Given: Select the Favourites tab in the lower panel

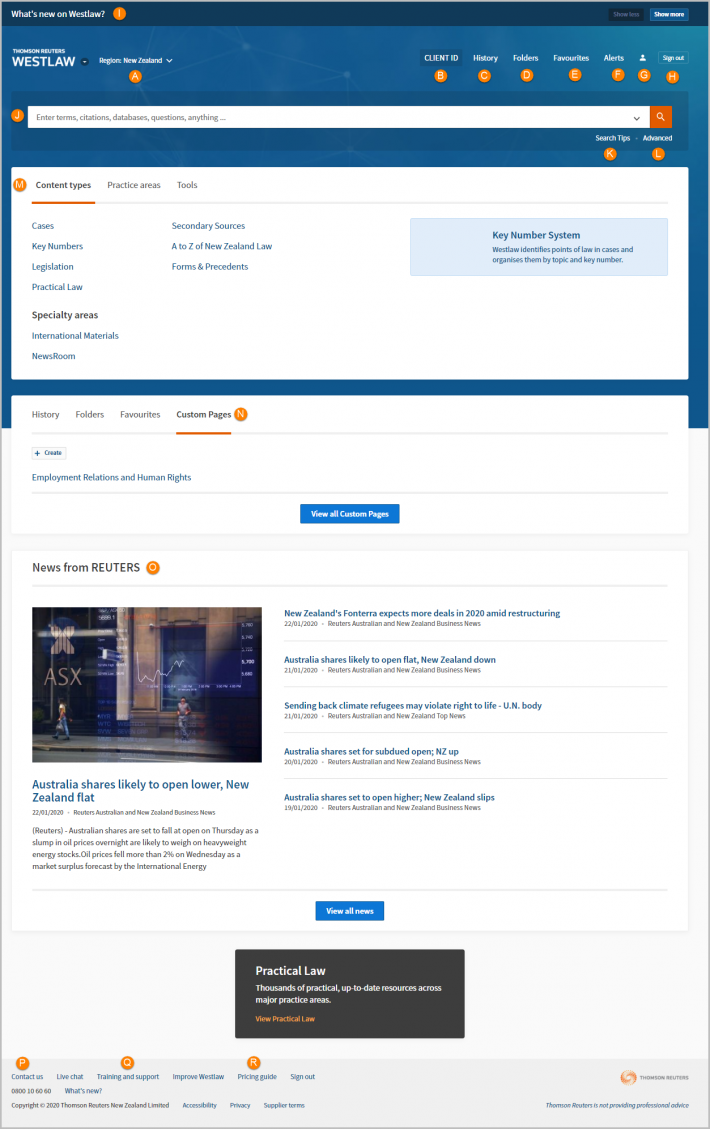Looking at the screenshot, I should [x=140, y=415].
